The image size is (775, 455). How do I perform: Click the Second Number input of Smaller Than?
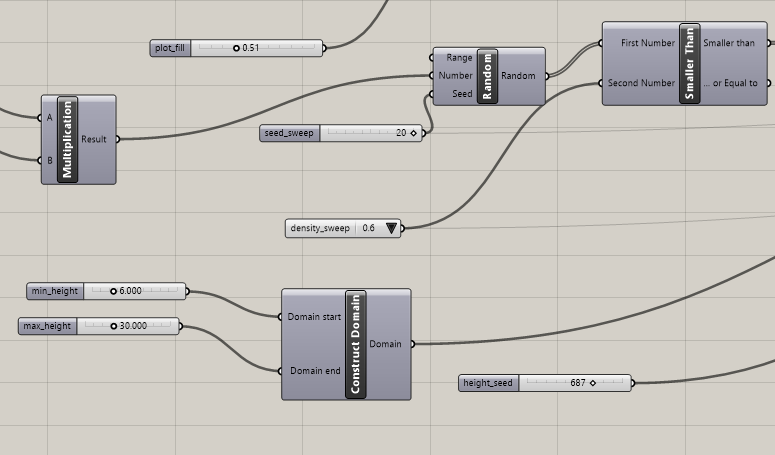coord(641,83)
